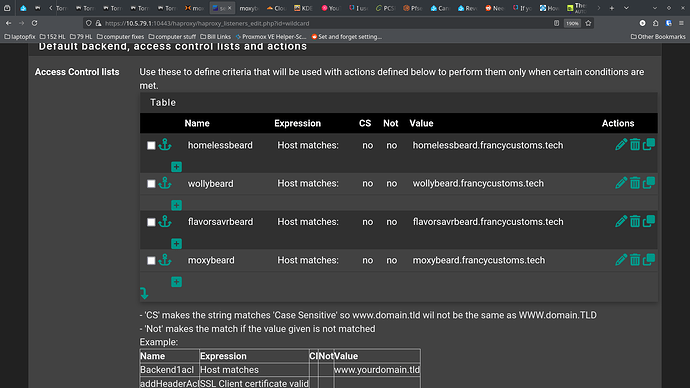Open the computer fixes bookmarks folder
690x388 pixels.
pos(120,37)
